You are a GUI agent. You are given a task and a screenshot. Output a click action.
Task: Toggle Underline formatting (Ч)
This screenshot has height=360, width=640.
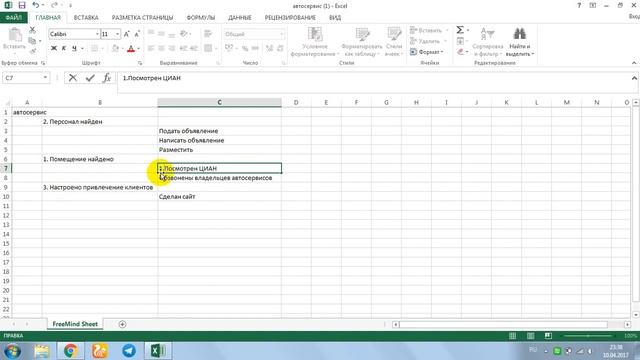[x=74, y=48]
